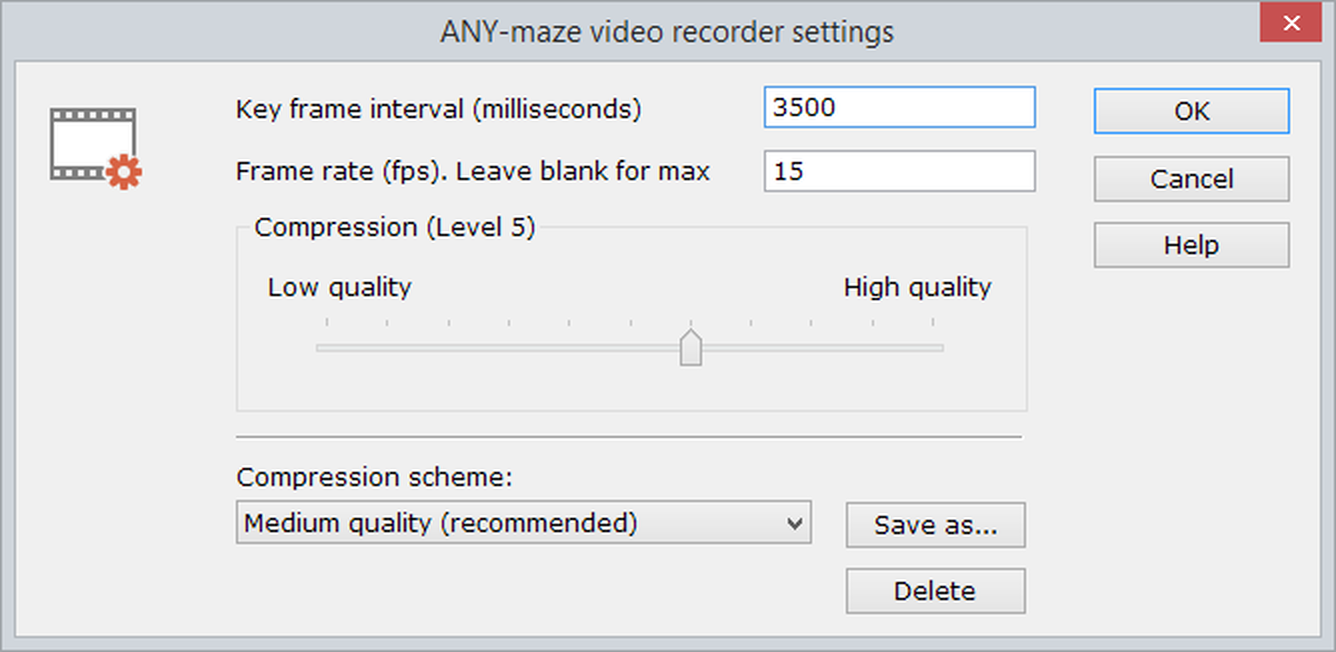Click the 'ANY-maze video recorder settings' title bar

coord(667,32)
